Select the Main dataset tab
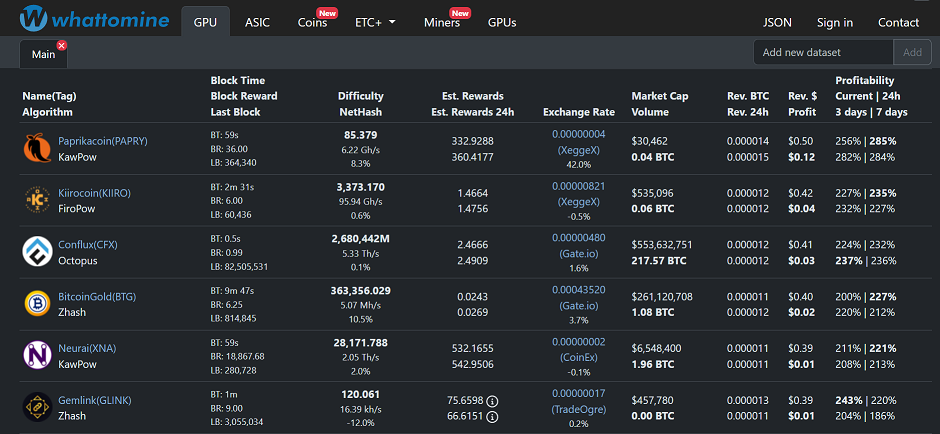The height and width of the screenshot is (434, 940). (x=43, y=54)
